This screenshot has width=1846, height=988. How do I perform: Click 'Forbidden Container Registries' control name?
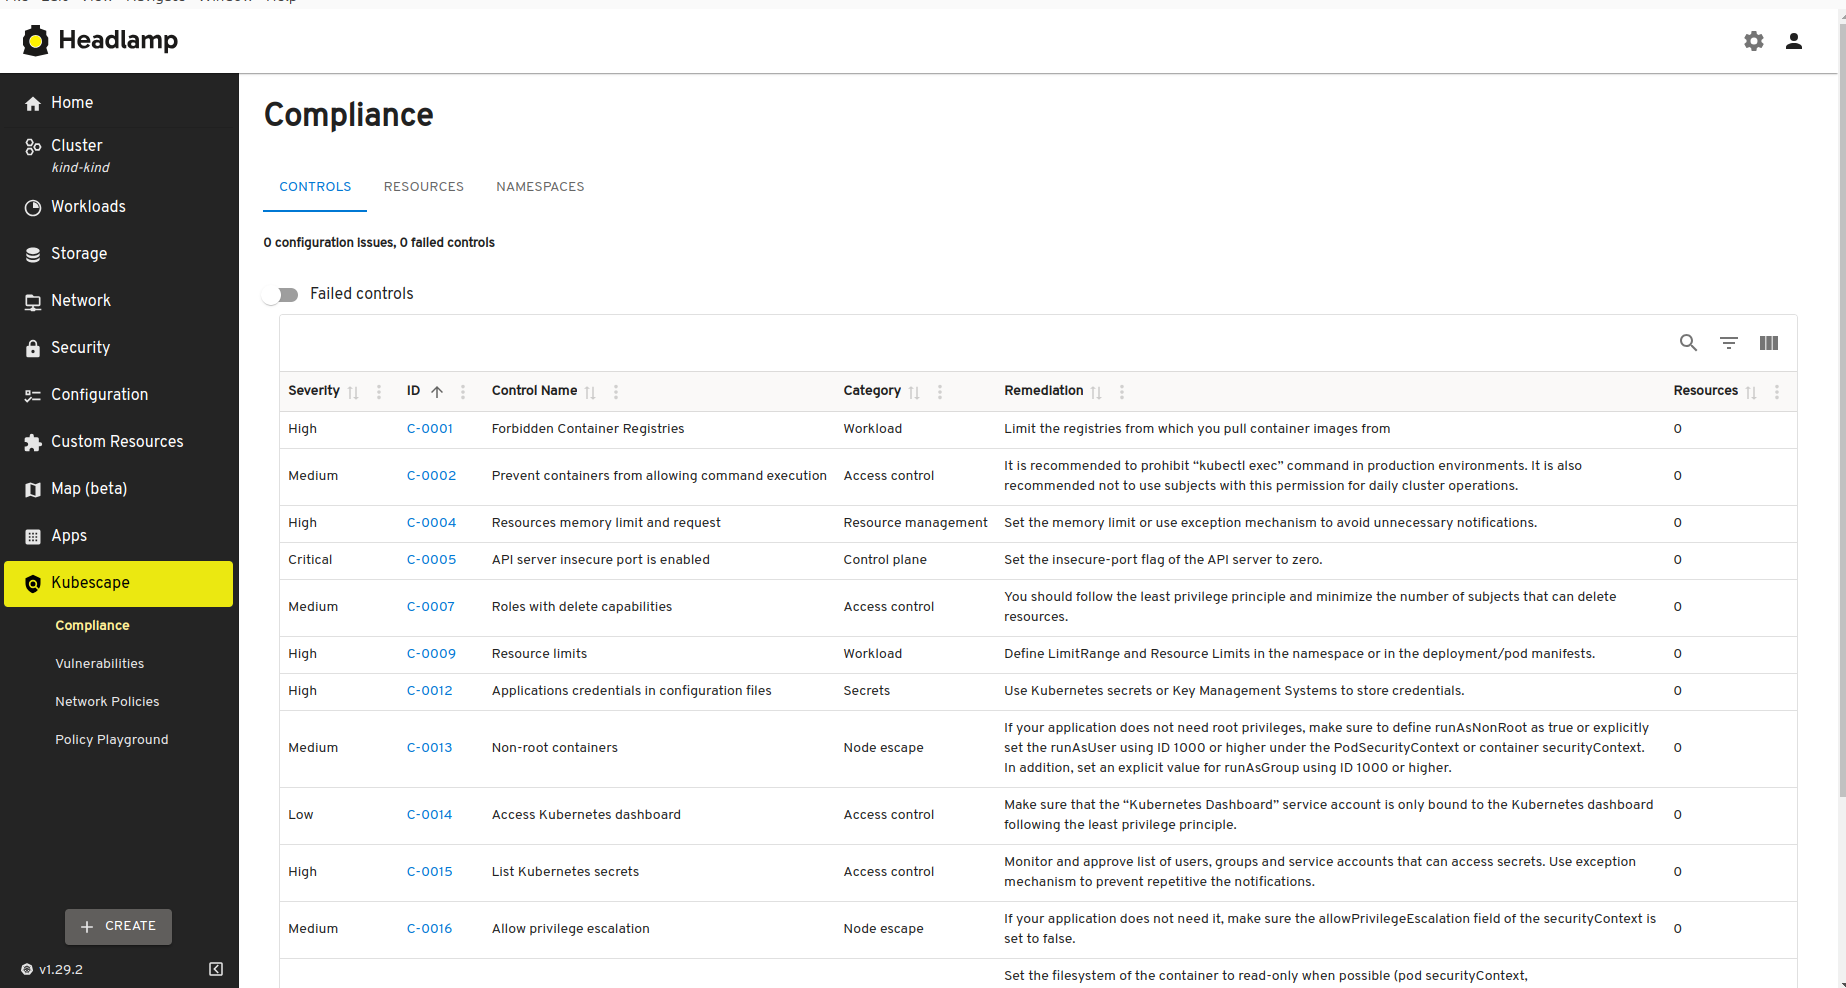[x=588, y=429]
